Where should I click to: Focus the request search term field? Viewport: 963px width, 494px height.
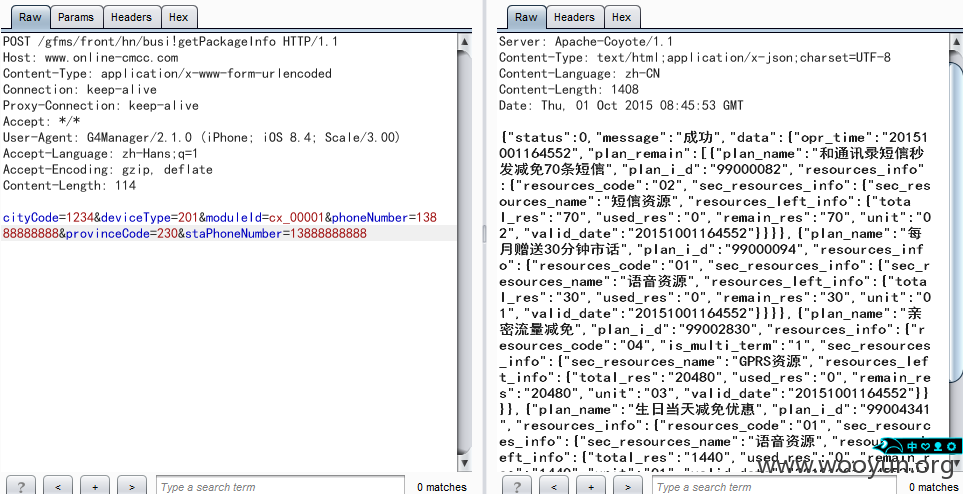[280, 486]
